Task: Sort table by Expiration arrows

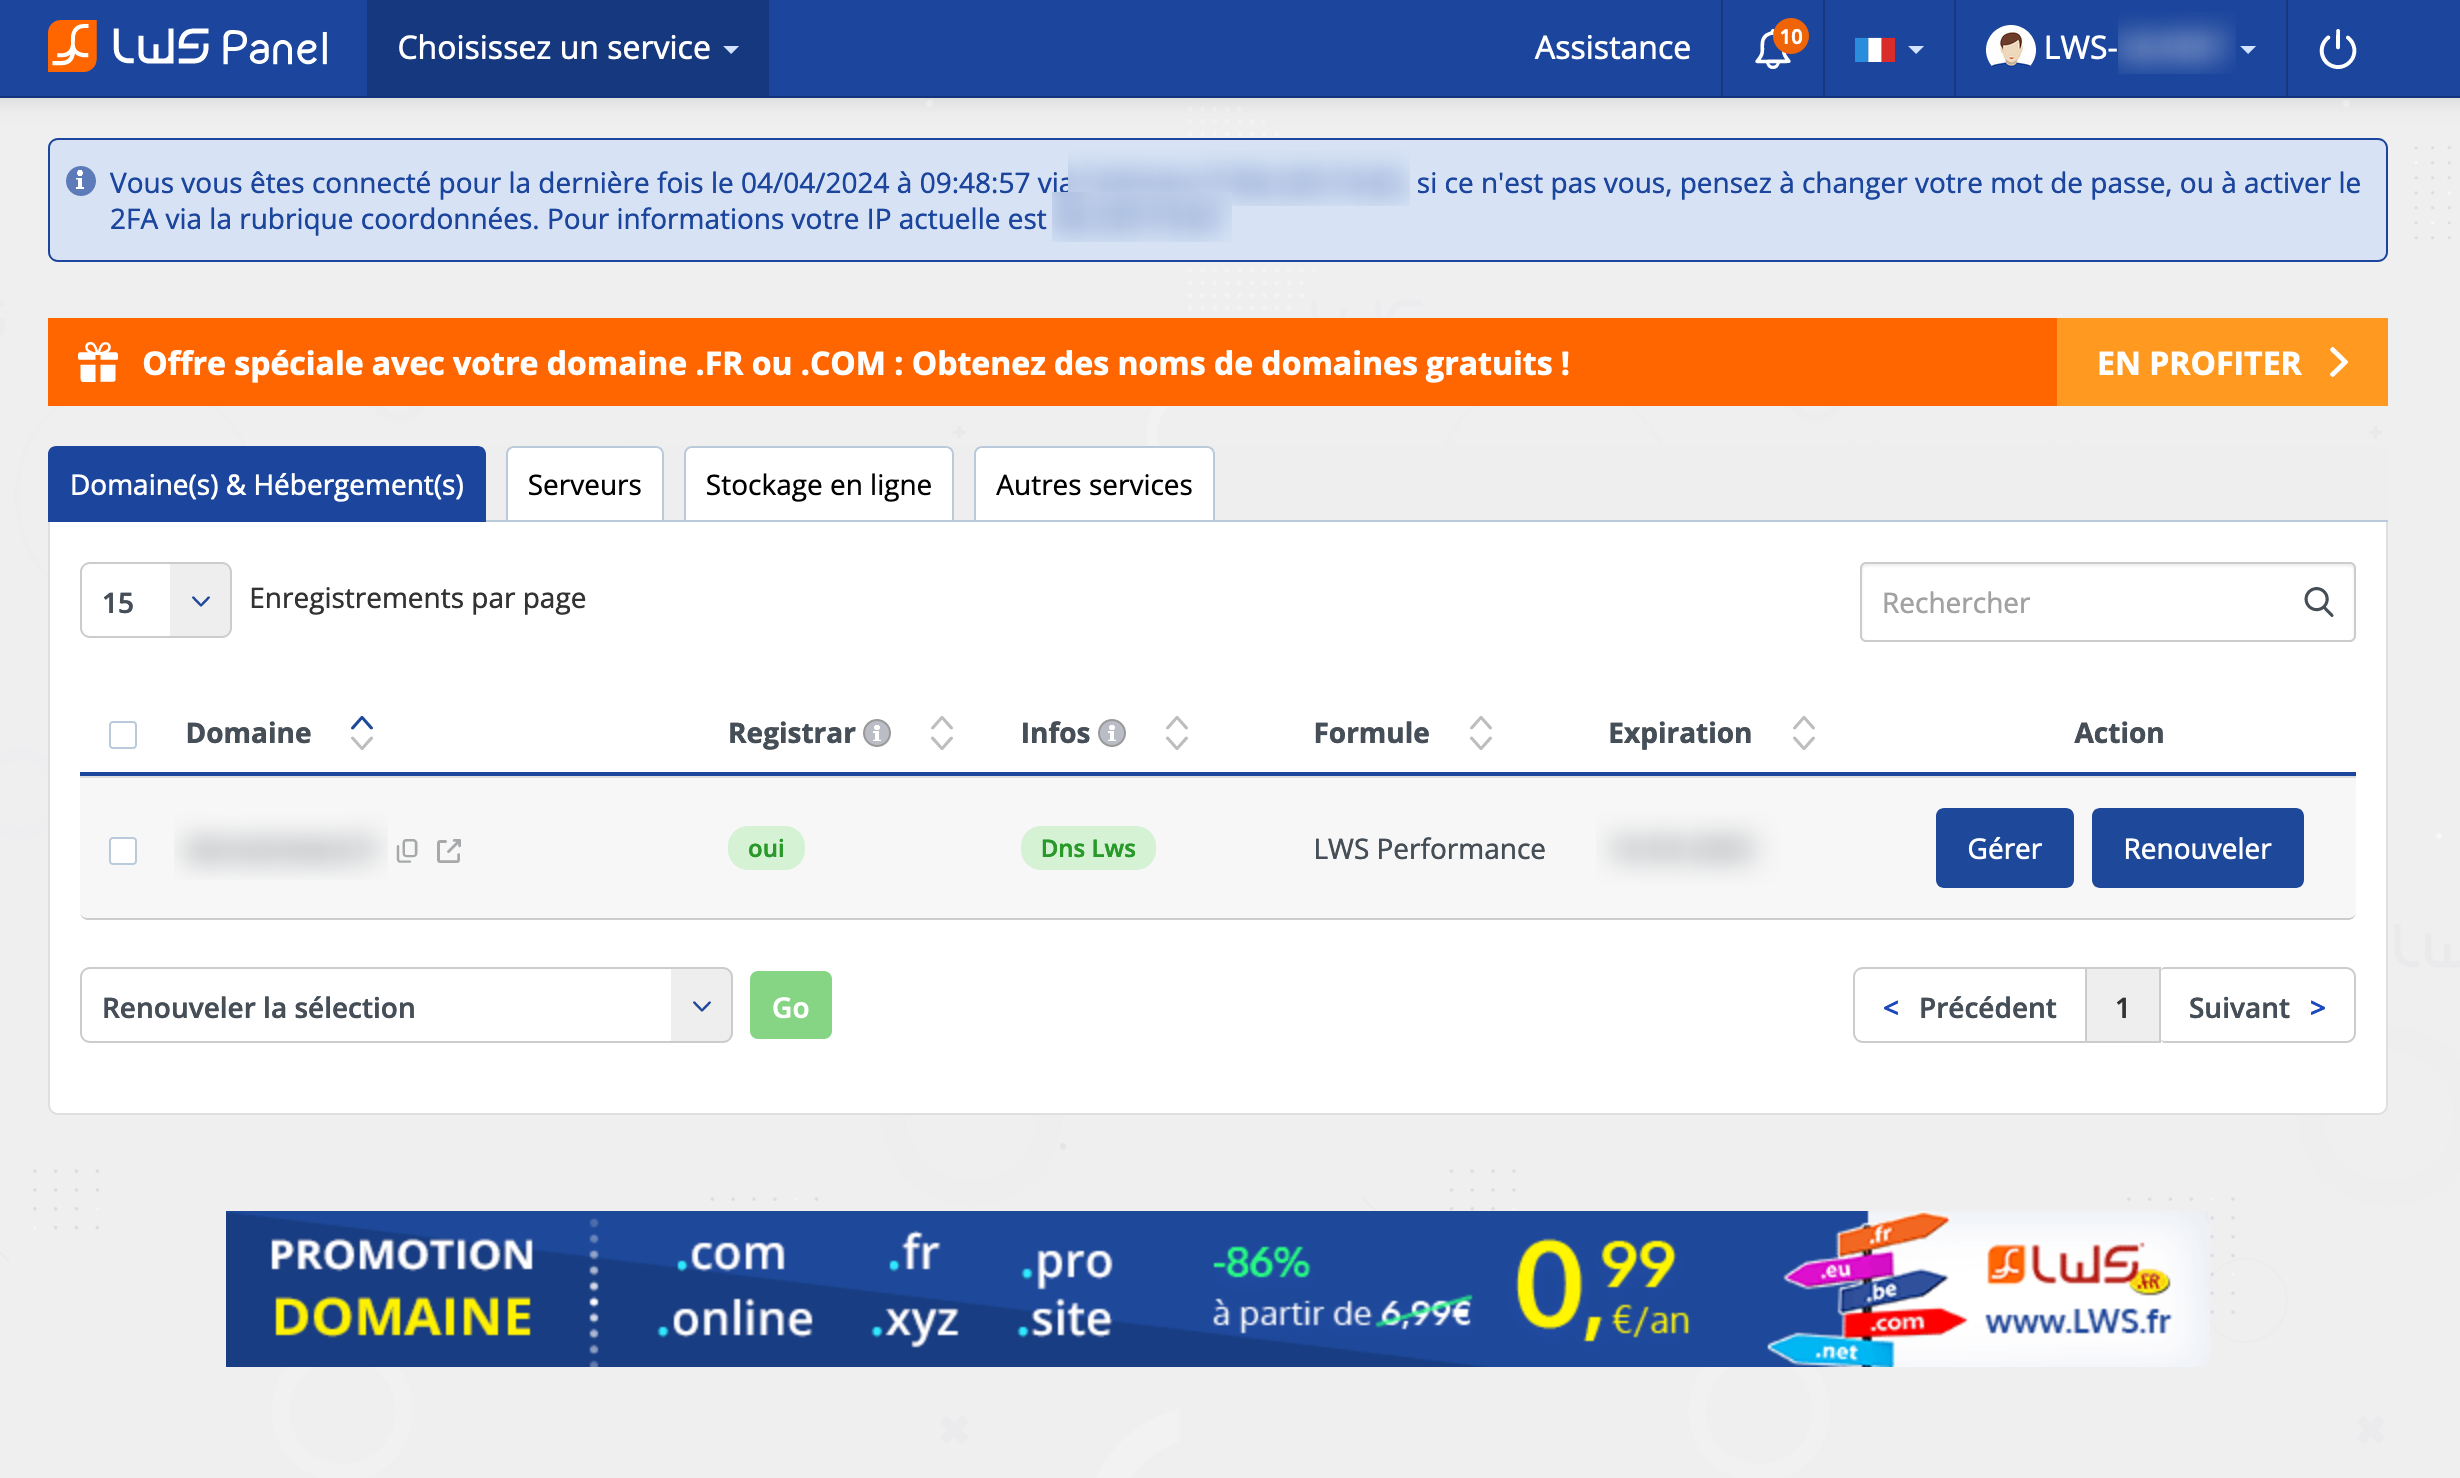Action: 1804,733
